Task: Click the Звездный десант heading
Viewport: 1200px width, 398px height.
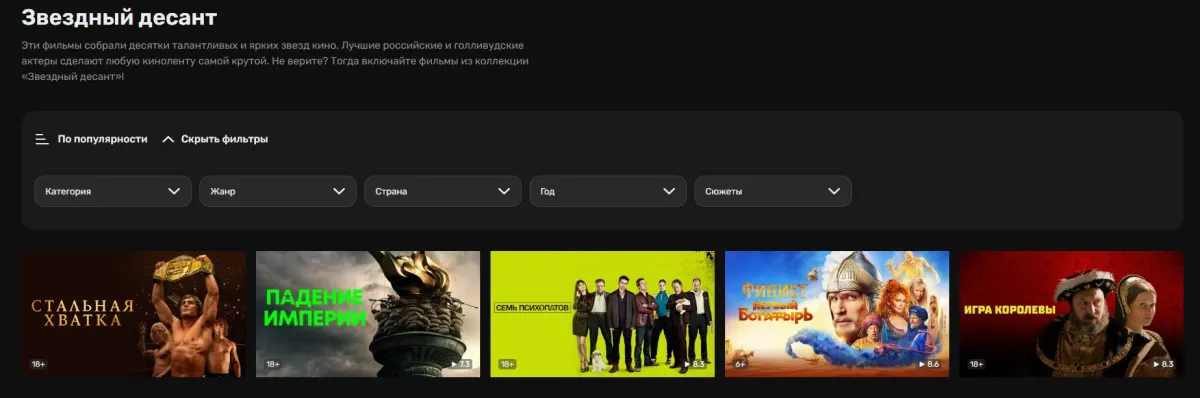Action: click(x=119, y=17)
